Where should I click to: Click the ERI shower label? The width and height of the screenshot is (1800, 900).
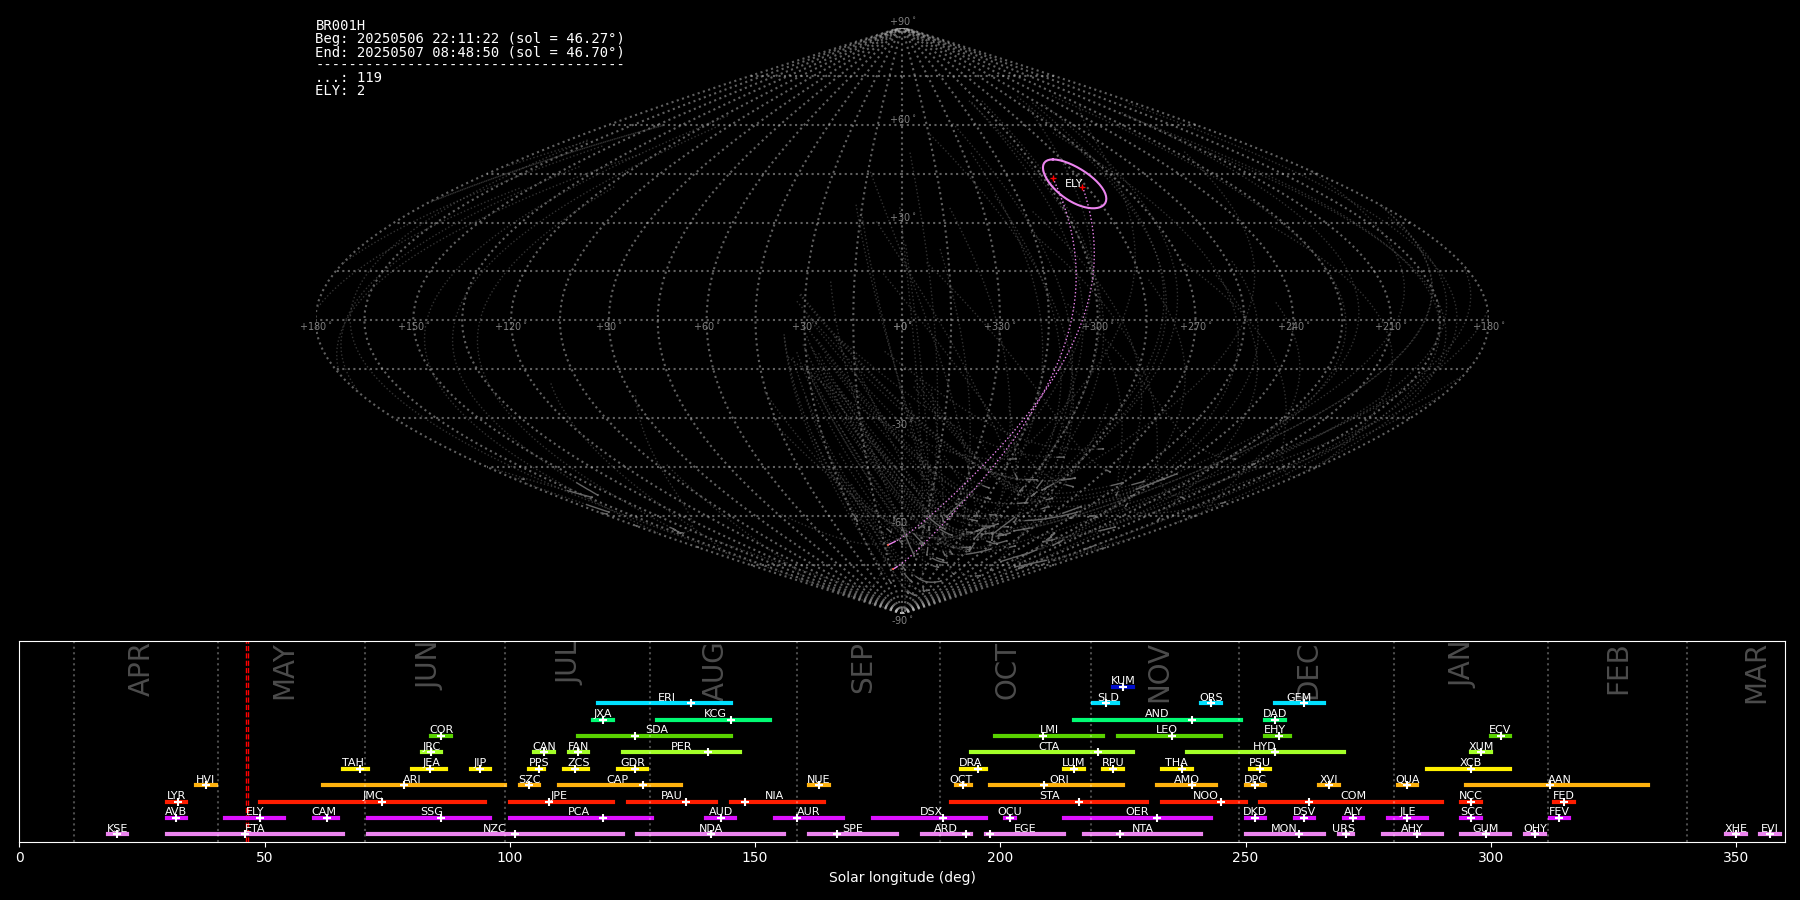[667, 697]
